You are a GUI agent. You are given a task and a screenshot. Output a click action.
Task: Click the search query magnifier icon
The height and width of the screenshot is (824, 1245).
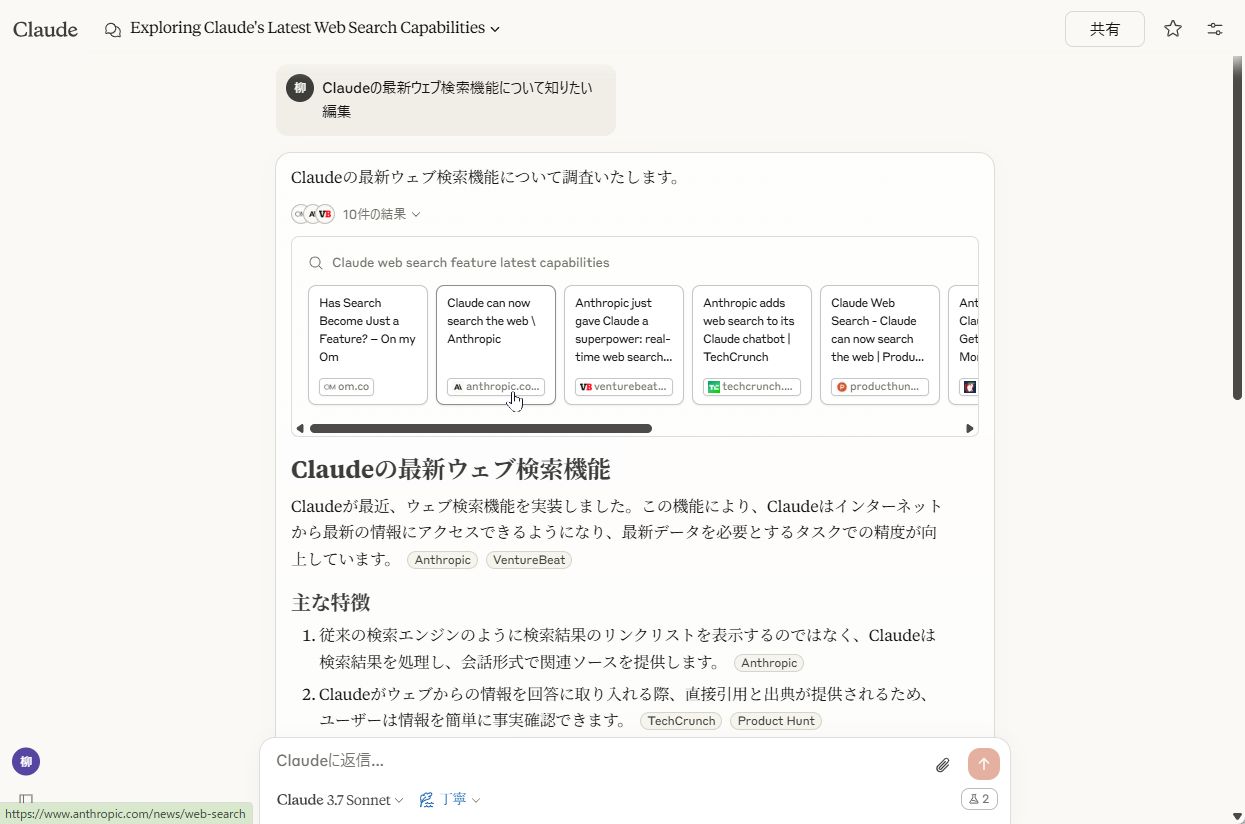[x=316, y=263]
